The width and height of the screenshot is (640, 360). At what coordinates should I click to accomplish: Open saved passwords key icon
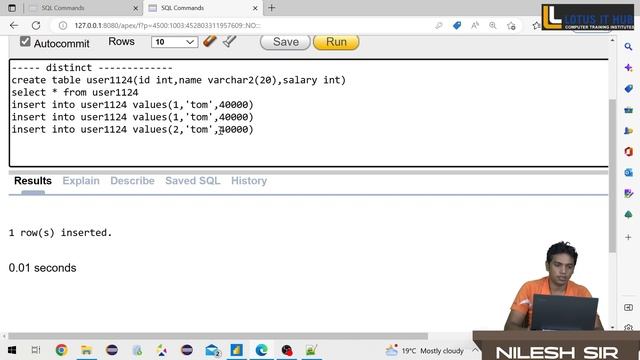pos(439,25)
